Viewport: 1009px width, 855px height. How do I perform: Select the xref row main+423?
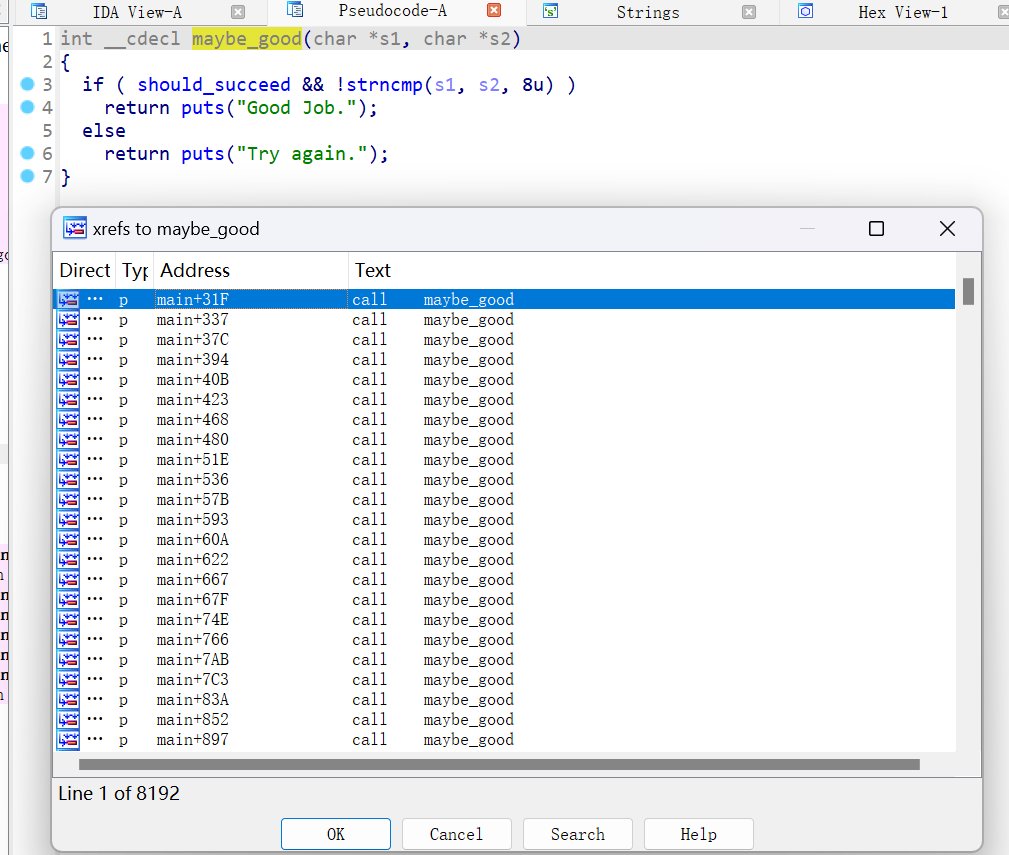click(504, 400)
